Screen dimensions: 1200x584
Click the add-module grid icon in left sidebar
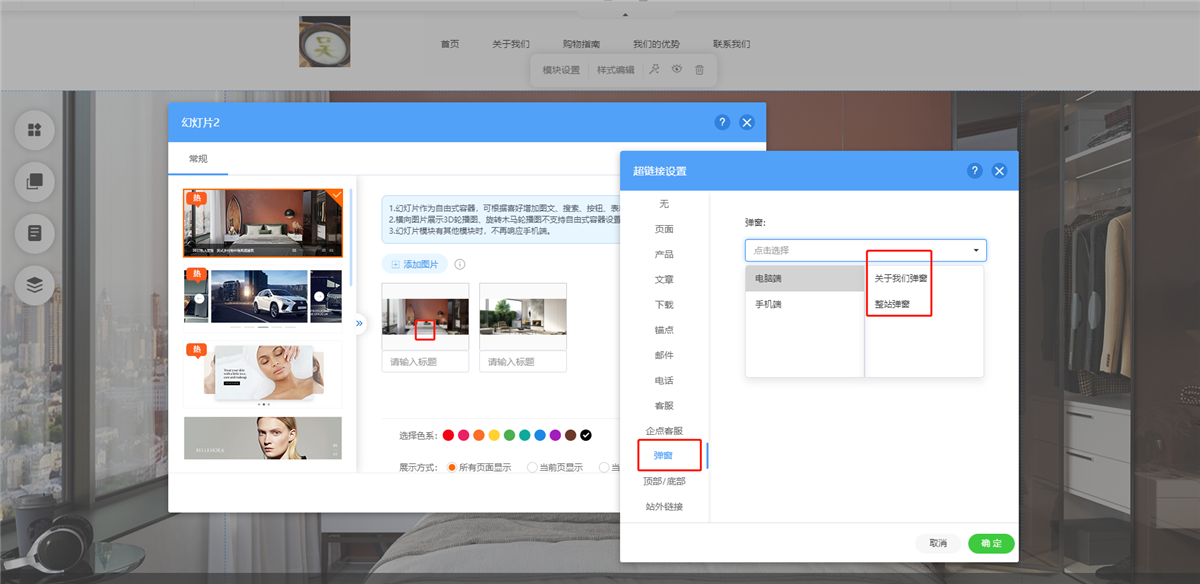point(35,129)
